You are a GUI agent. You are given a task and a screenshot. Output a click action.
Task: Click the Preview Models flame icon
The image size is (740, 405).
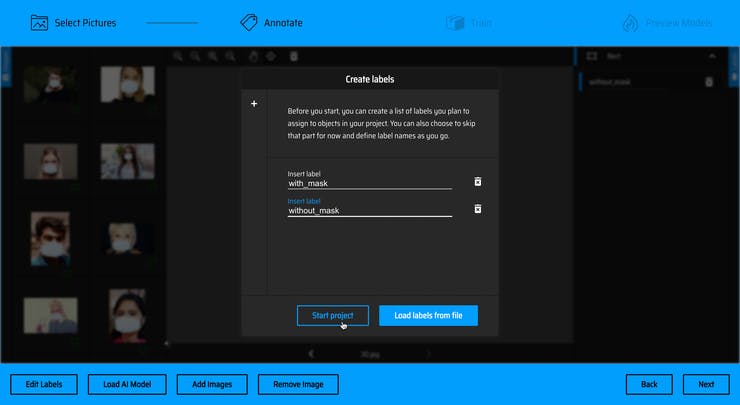630,22
